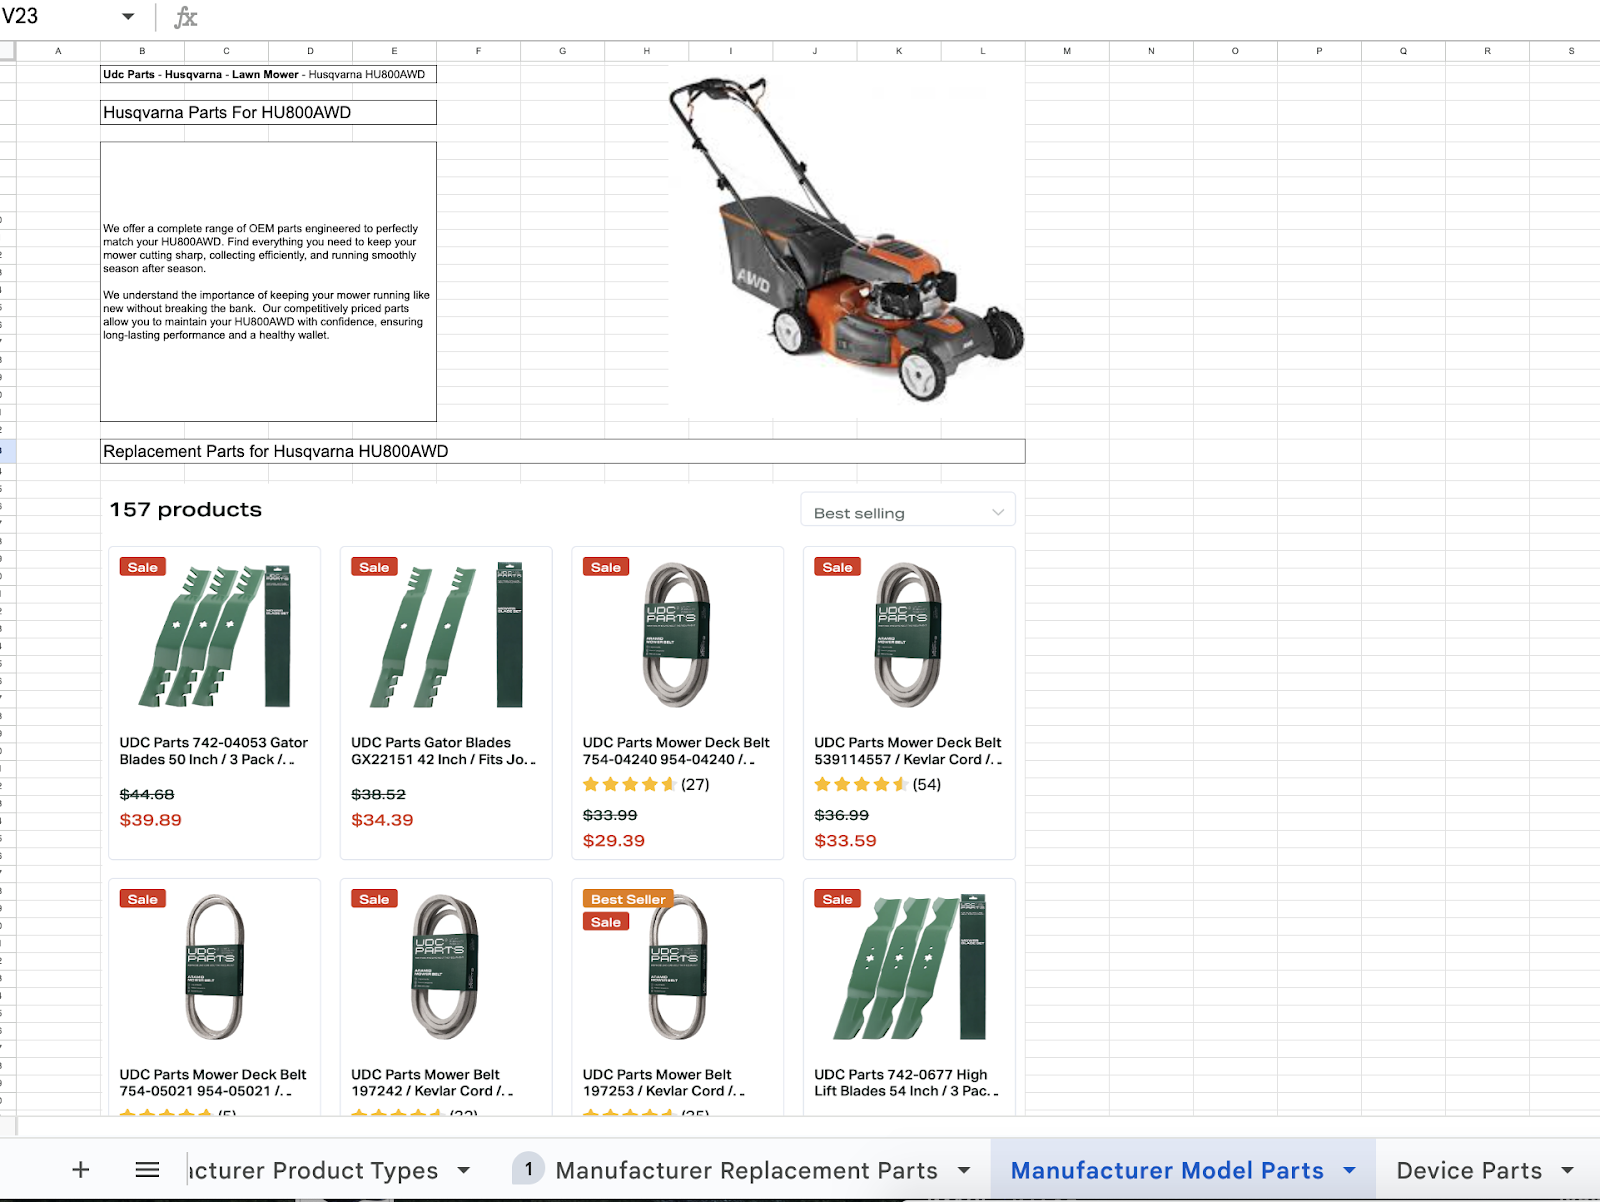Add a new sheet with plus icon
The image size is (1600, 1202).
[81, 1169]
